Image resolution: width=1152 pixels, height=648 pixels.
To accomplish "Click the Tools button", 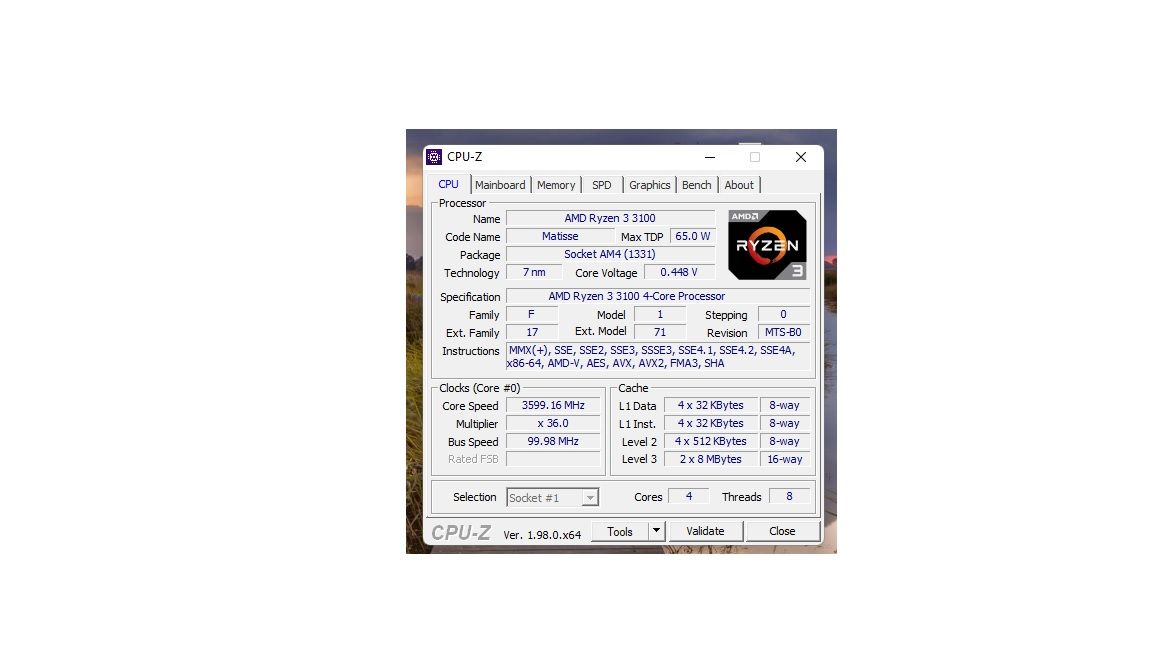I will [619, 531].
